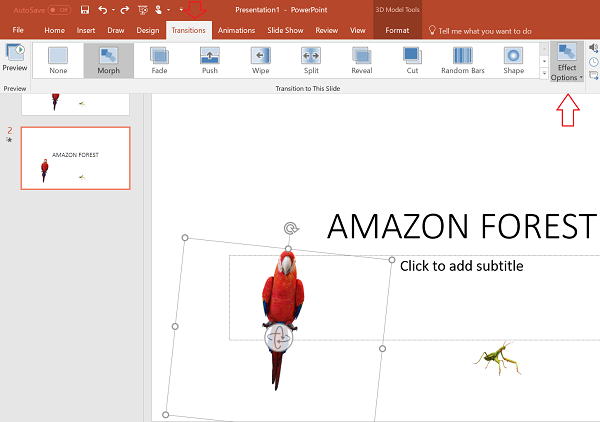This screenshot has width=600, height=422.
Task: Open the Effect Options dropdown
Action: coord(567,62)
